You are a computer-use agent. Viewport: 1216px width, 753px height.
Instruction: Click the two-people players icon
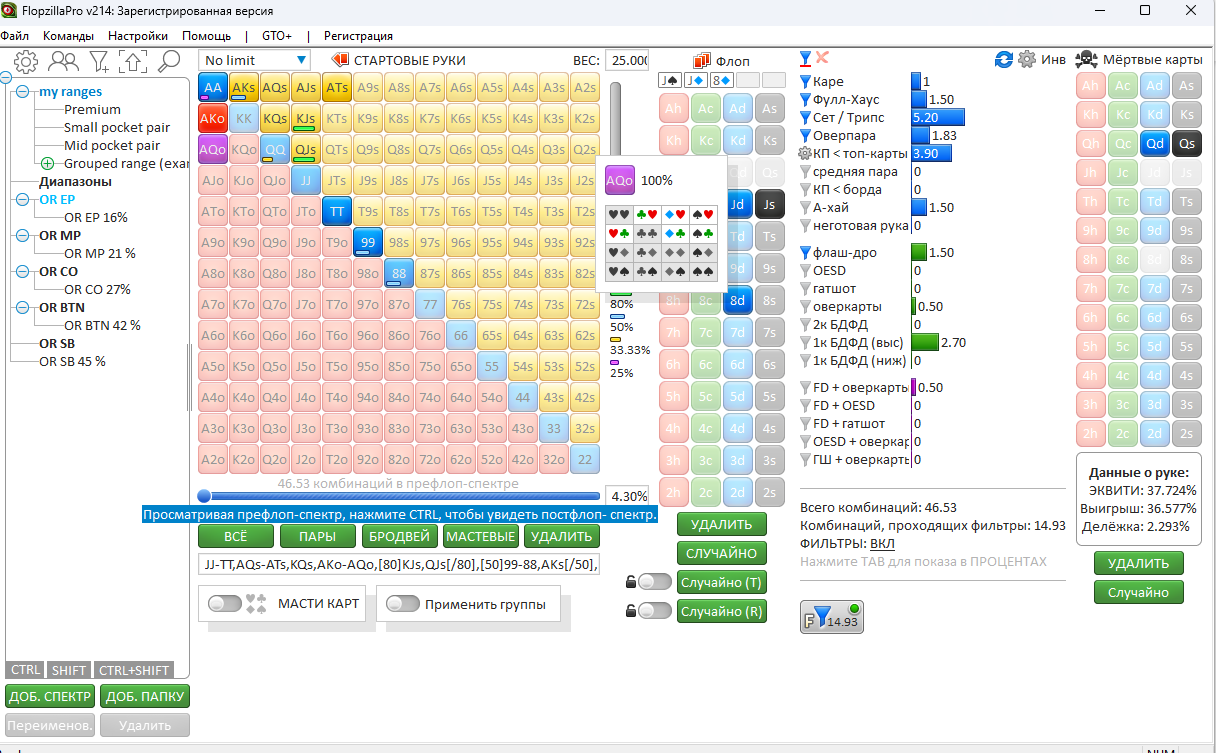(63, 62)
